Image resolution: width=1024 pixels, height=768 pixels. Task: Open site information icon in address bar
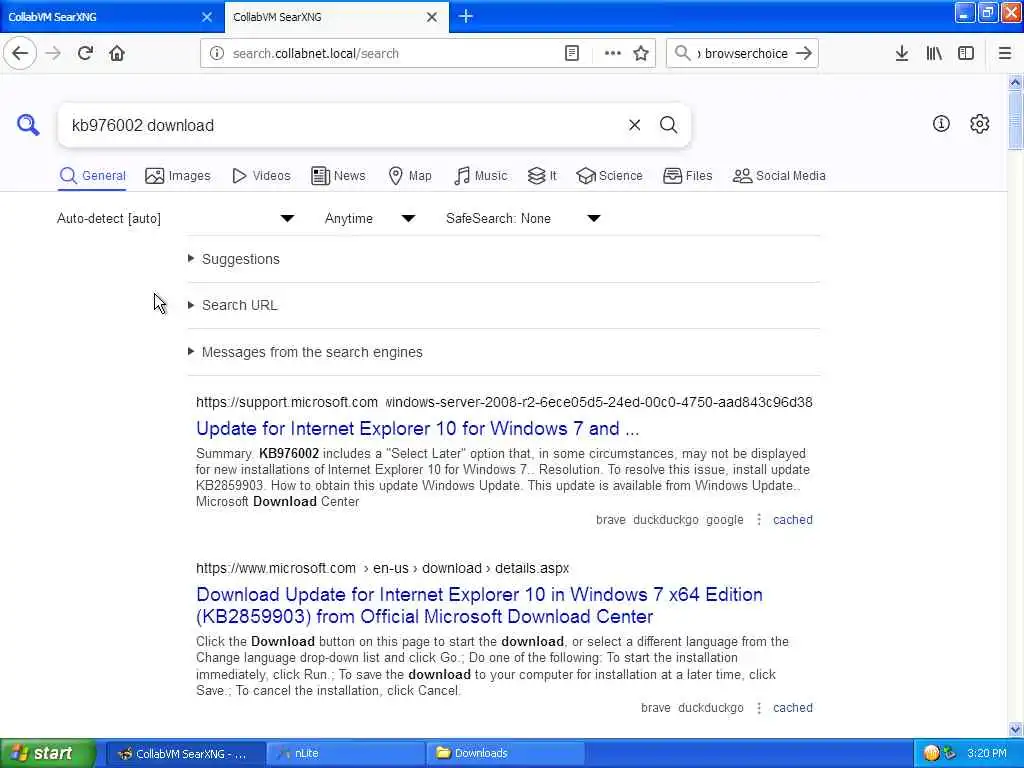click(217, 54)
